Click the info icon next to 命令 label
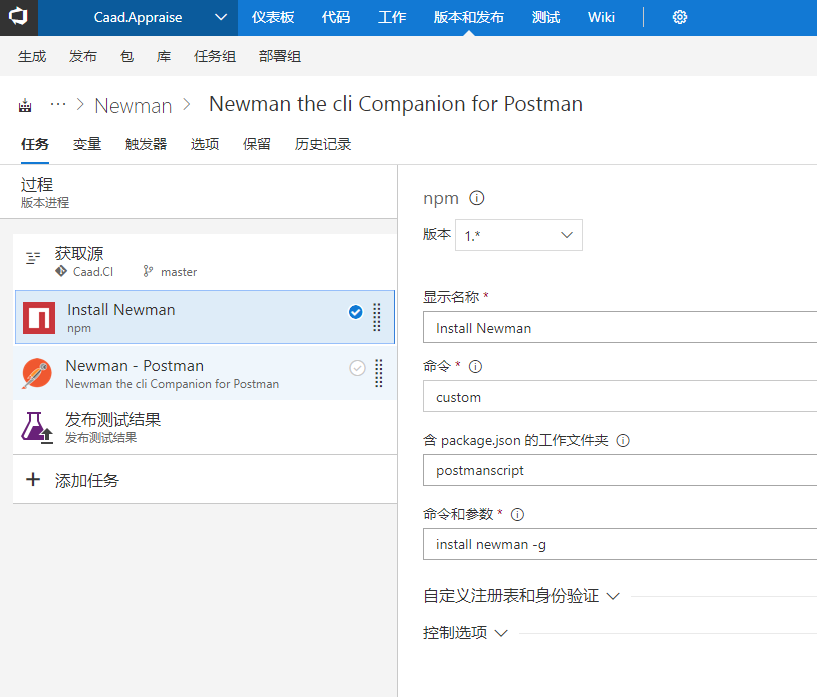Viewport: 817px width, 697px height. pos(475,366)
